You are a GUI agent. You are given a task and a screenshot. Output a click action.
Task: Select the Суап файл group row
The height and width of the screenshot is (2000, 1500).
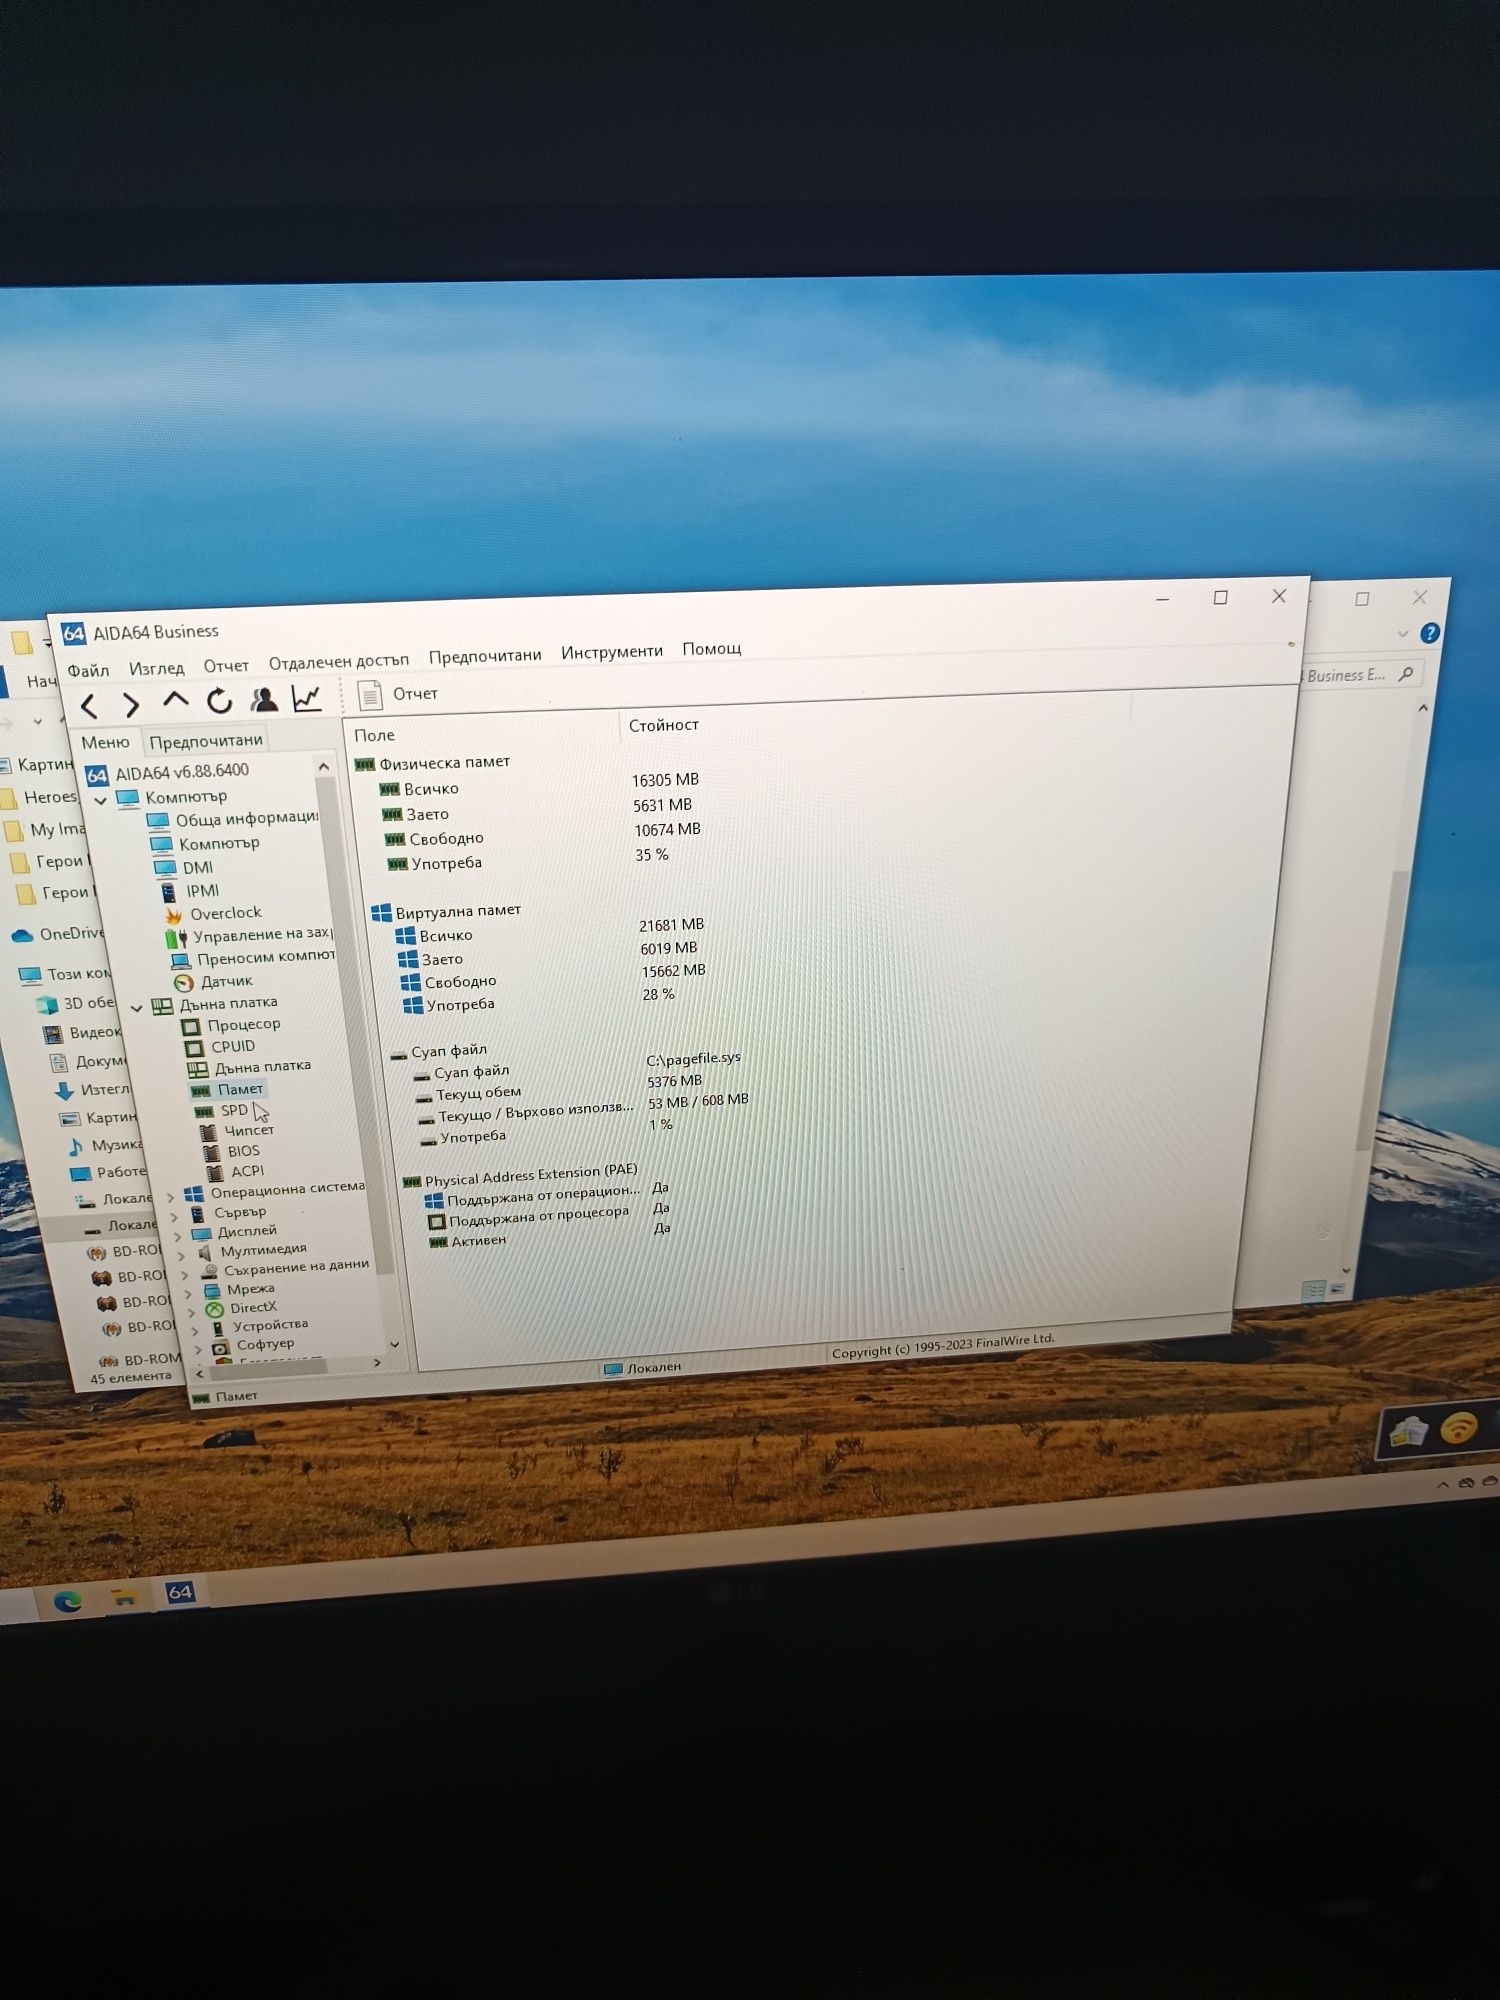439,1052
